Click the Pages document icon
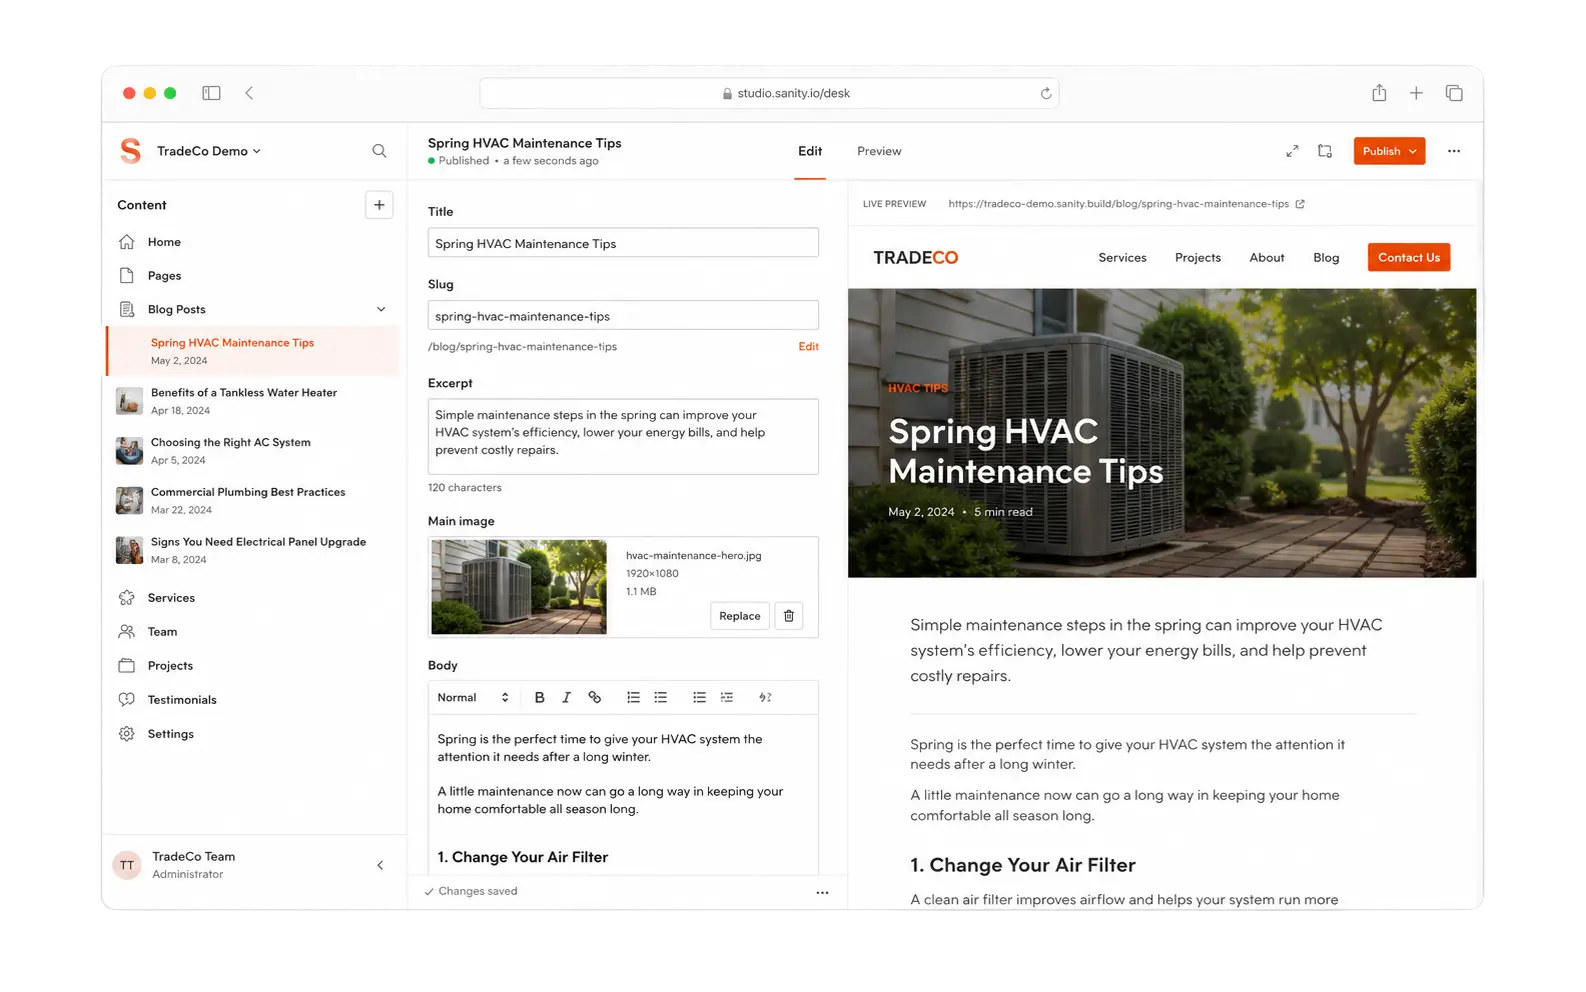 [127, 276]
